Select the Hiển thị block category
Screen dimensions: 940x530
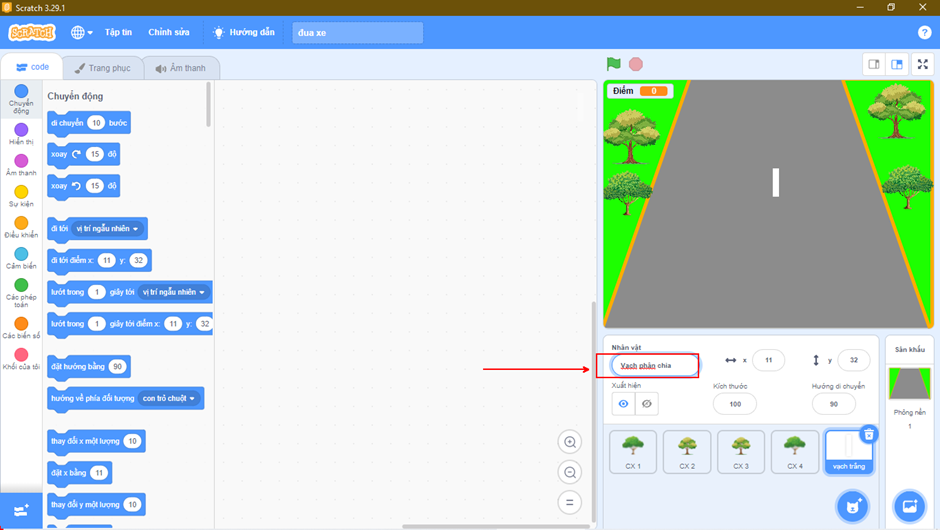pyautogui.click(x=21, y=134)
